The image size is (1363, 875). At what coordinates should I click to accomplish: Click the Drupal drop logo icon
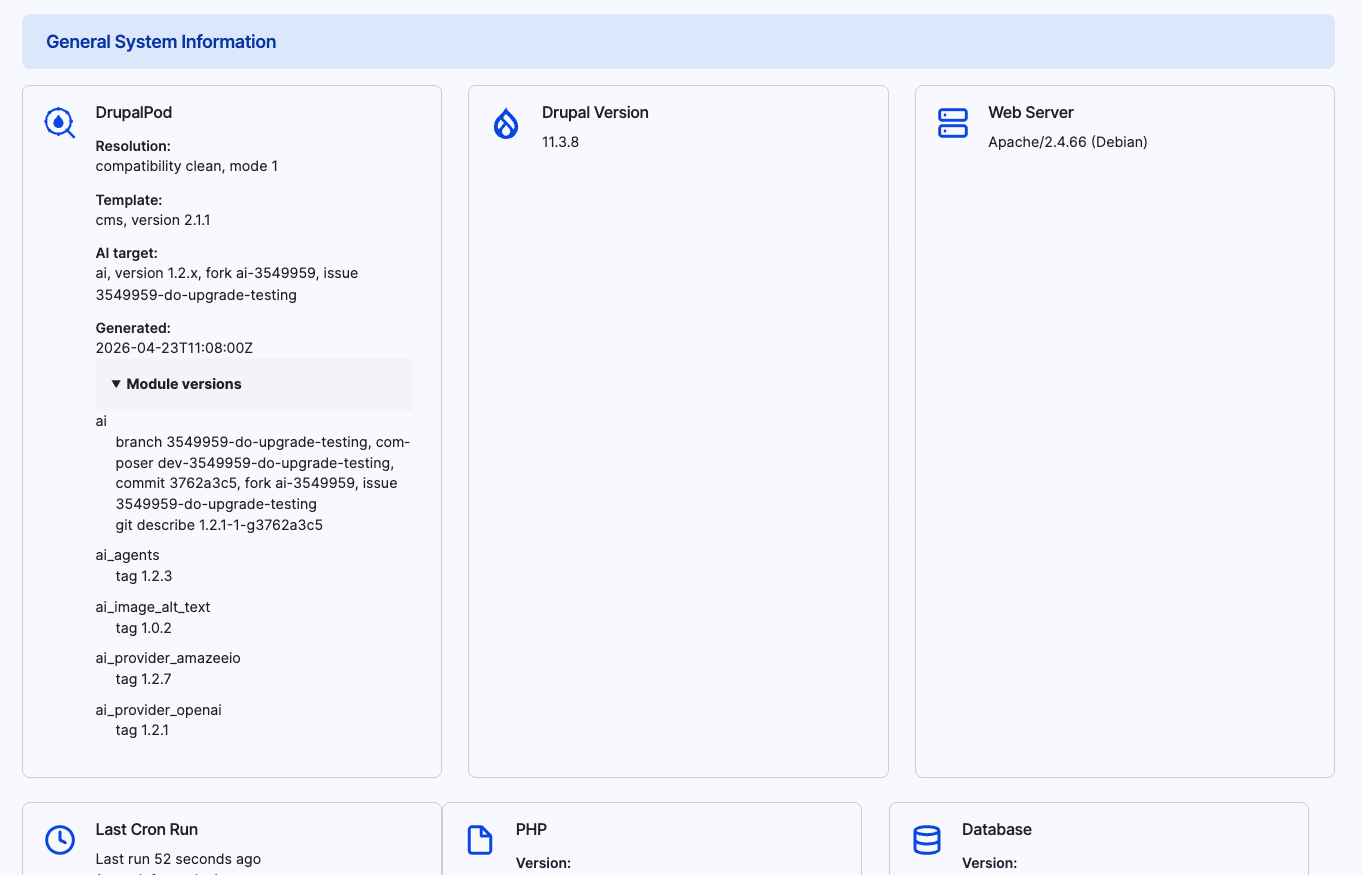pyautogui.click(x=506, y=123)
